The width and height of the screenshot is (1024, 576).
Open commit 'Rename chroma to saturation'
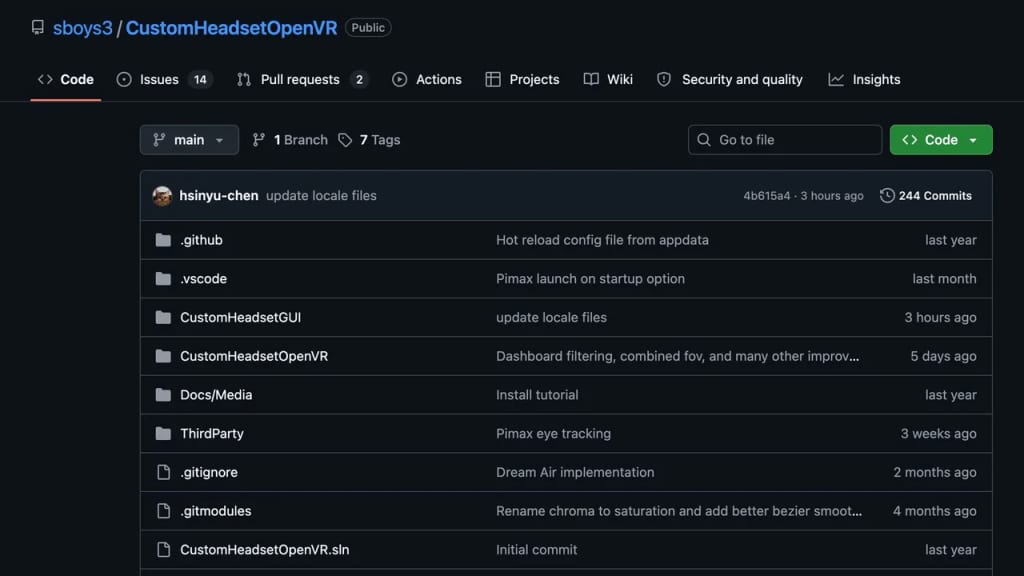679,511
